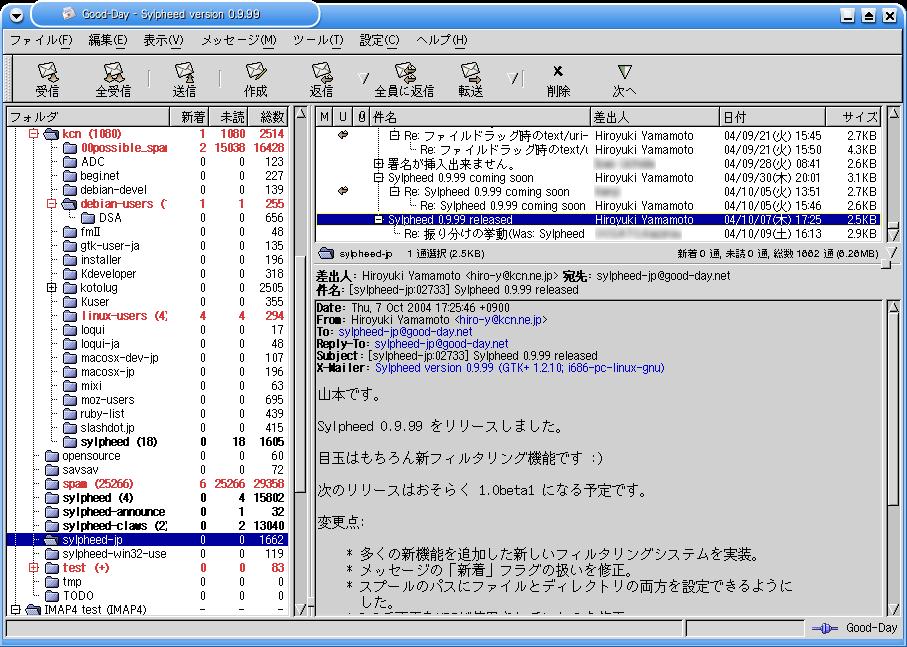Toggle message view with triangle beside summary status
This screenshot has height=647, width=907.
tap(893, 253)
